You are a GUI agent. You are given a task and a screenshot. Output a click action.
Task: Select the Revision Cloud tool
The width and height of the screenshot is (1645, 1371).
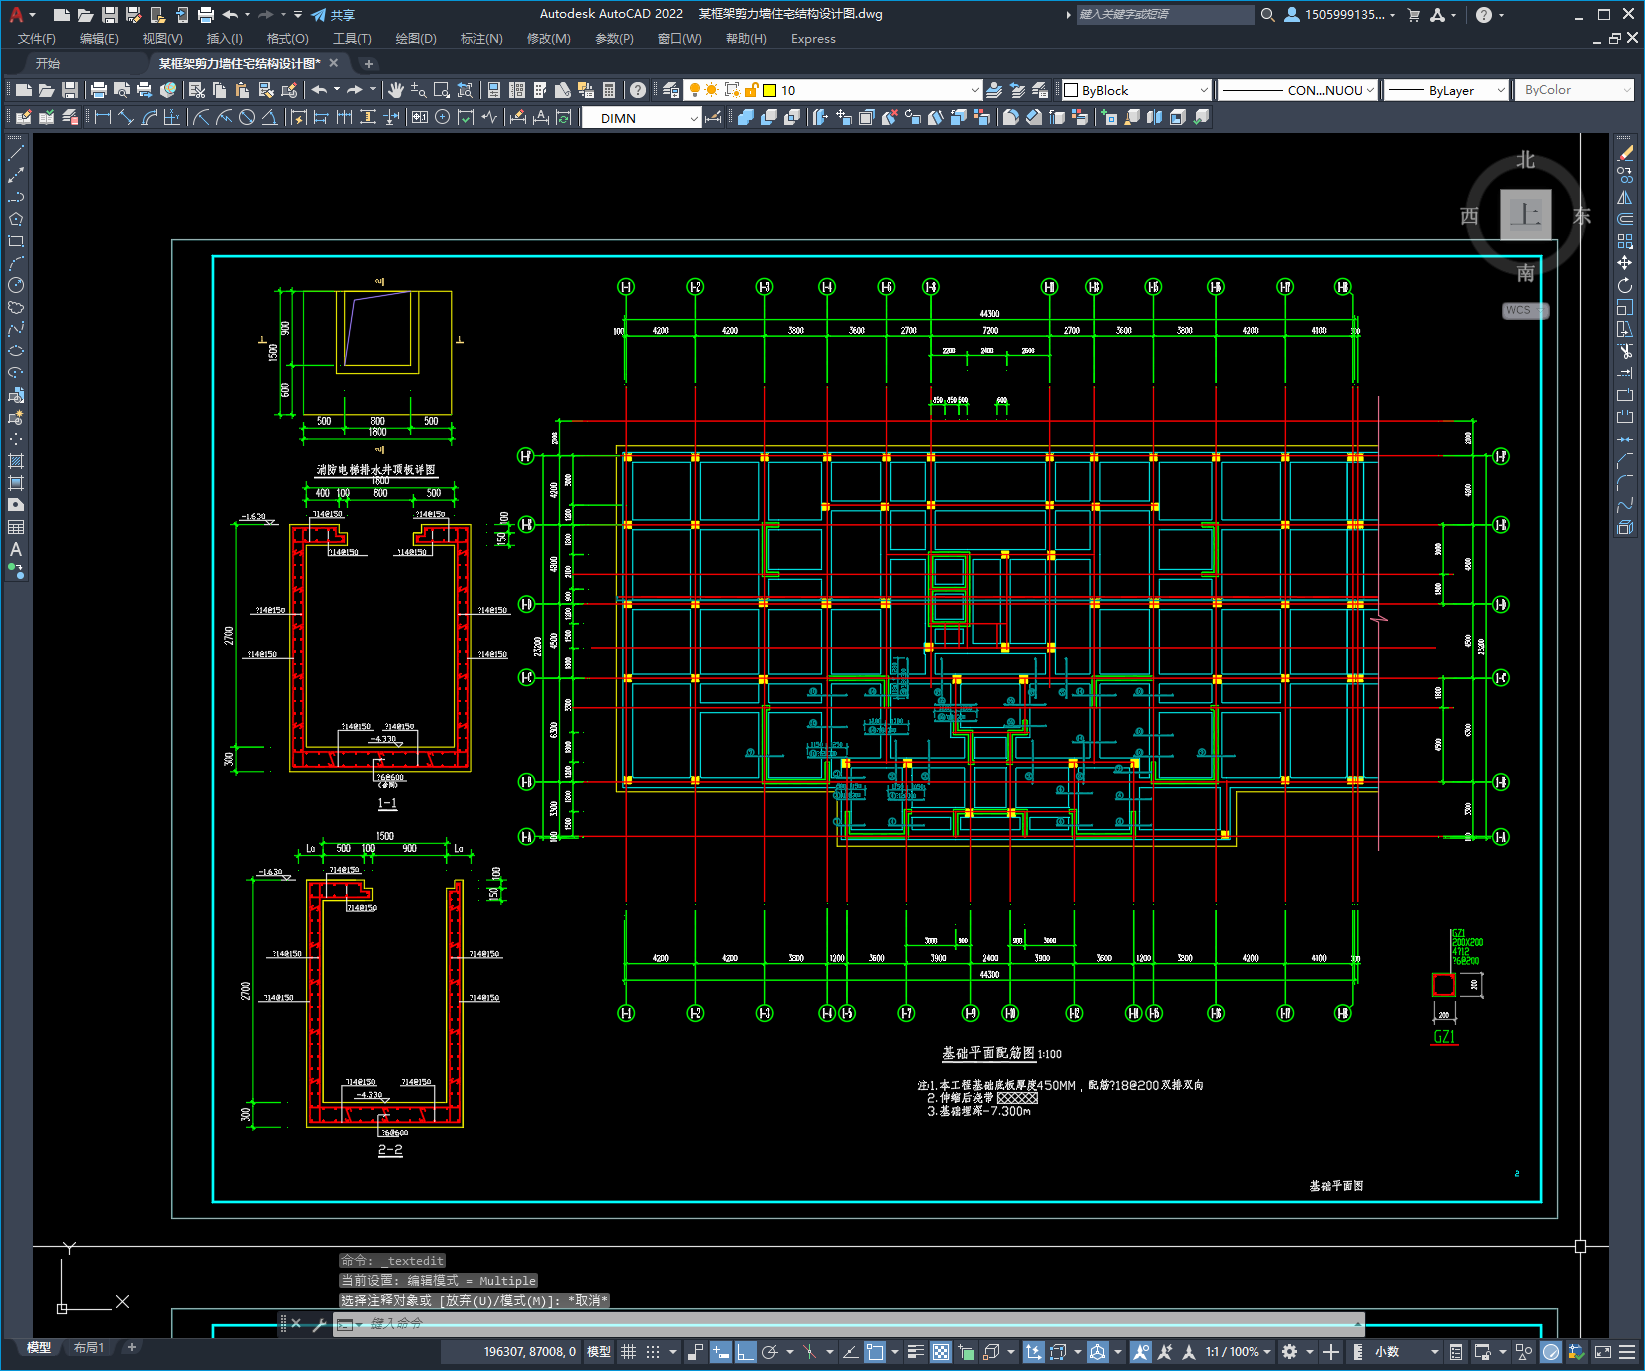coord(16,307)
